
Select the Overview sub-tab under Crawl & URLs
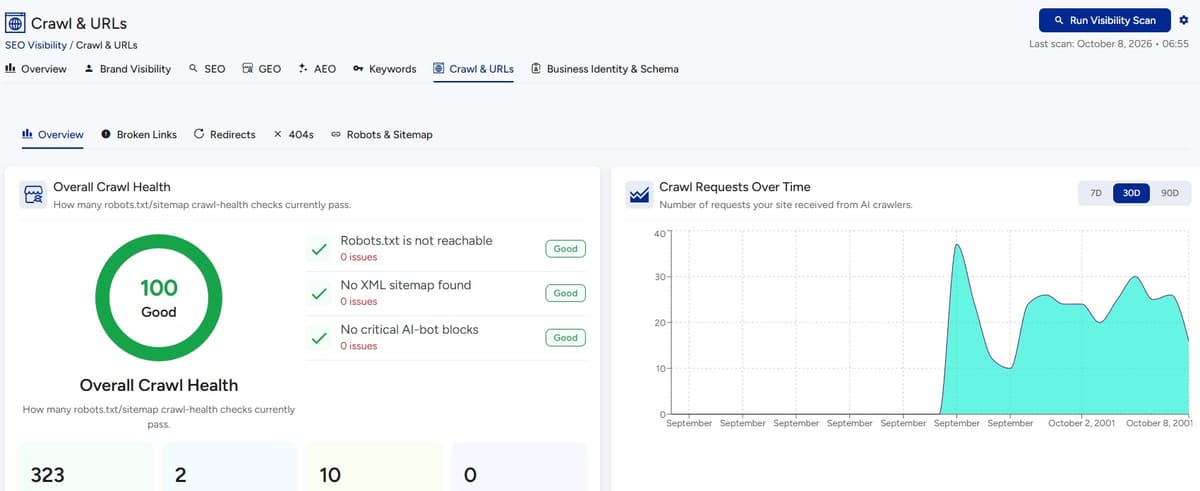[x=52, y=134]
